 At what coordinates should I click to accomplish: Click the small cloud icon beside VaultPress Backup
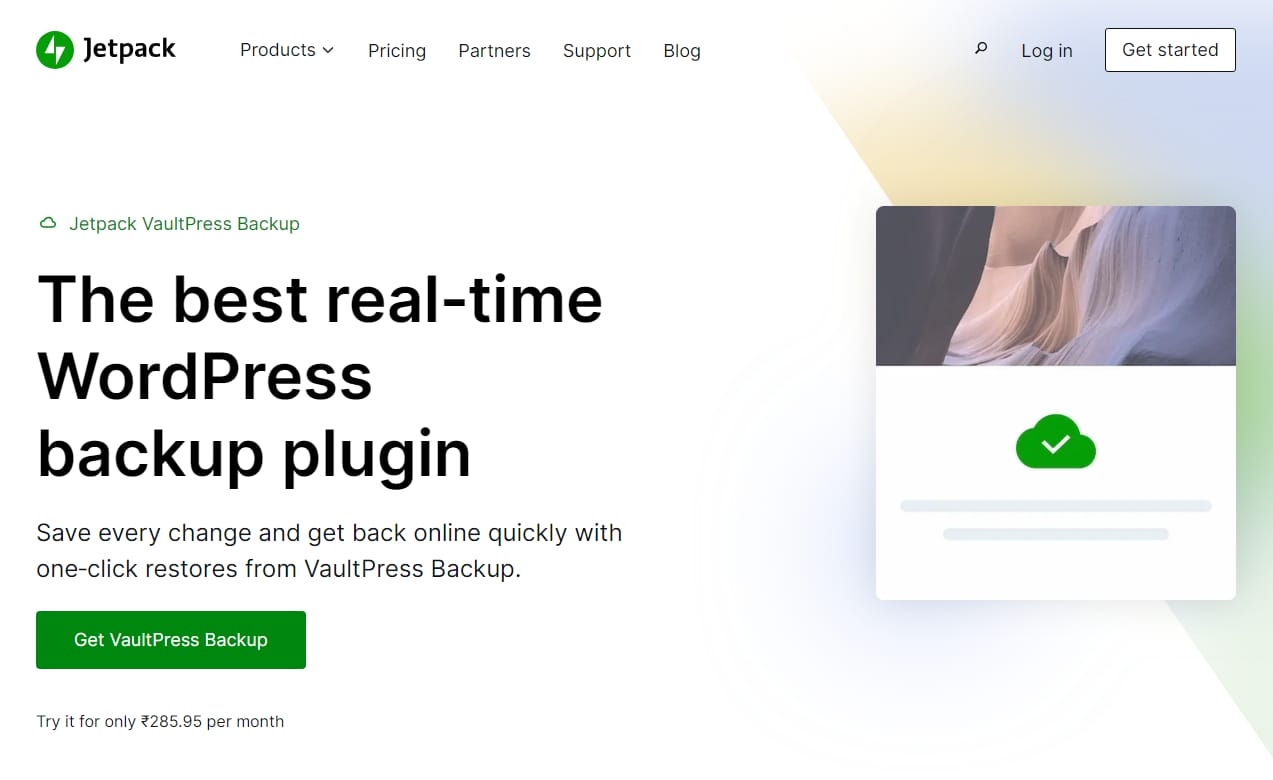47,224
